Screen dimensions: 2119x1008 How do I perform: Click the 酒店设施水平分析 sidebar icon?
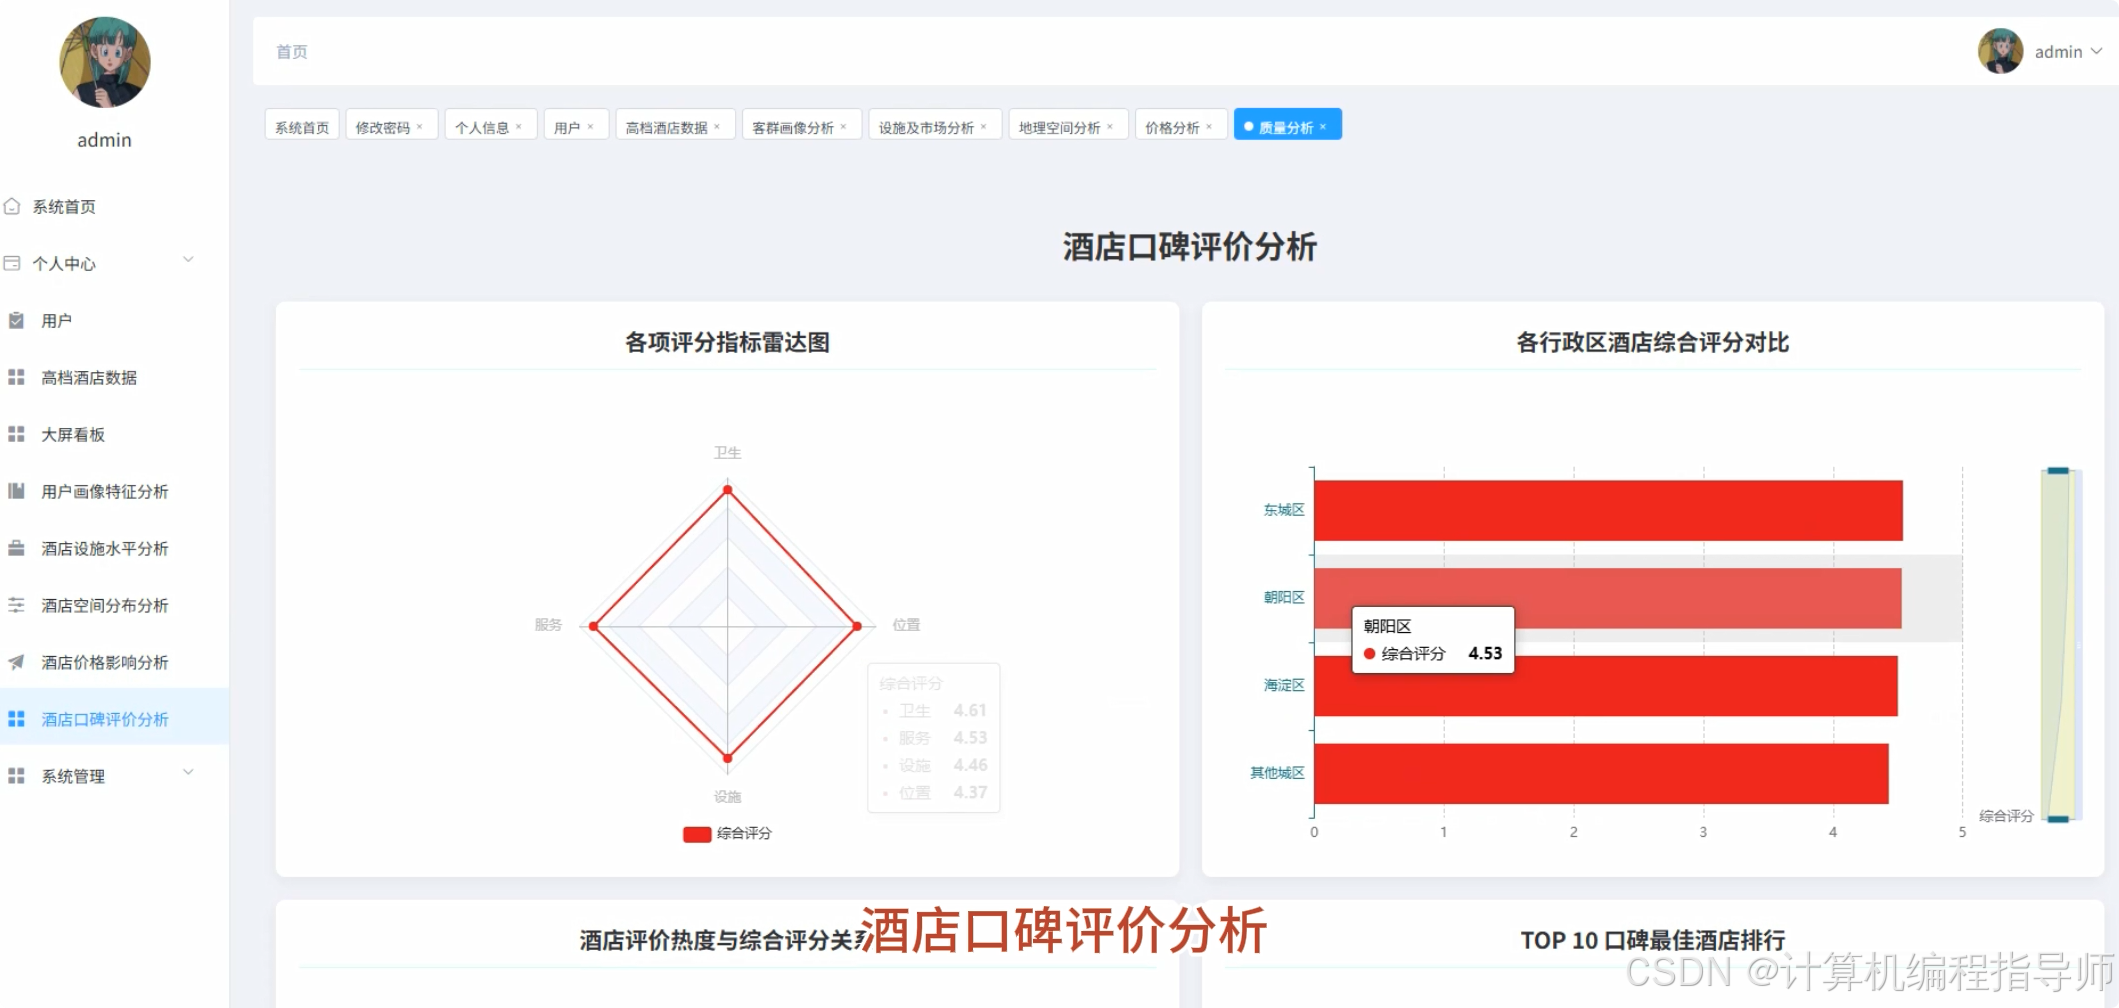coord(14,548)
